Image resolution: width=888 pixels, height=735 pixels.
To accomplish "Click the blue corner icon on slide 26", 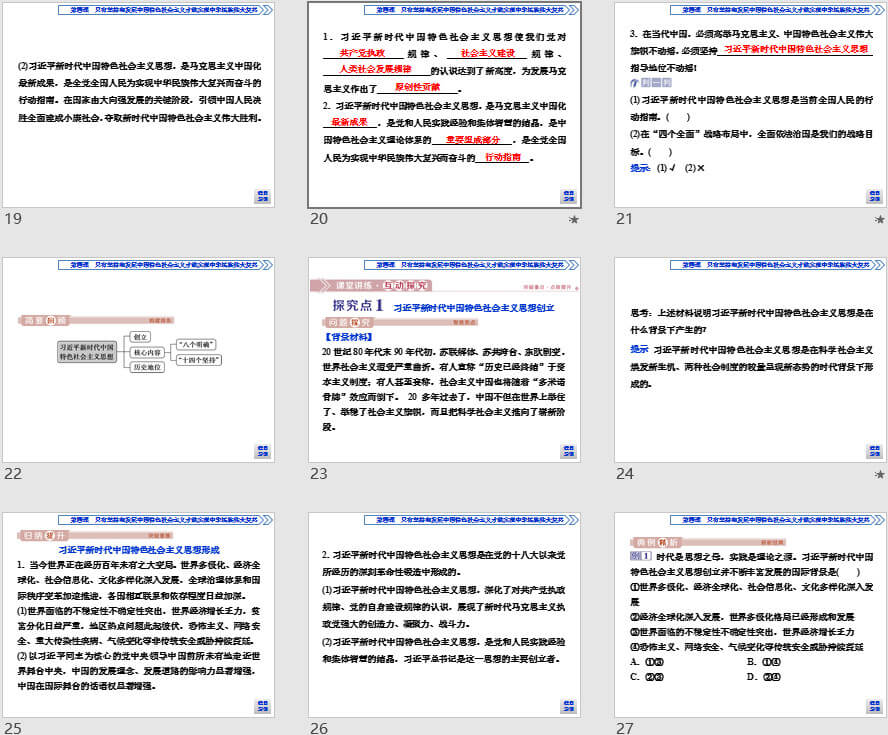I will [569, 706].
